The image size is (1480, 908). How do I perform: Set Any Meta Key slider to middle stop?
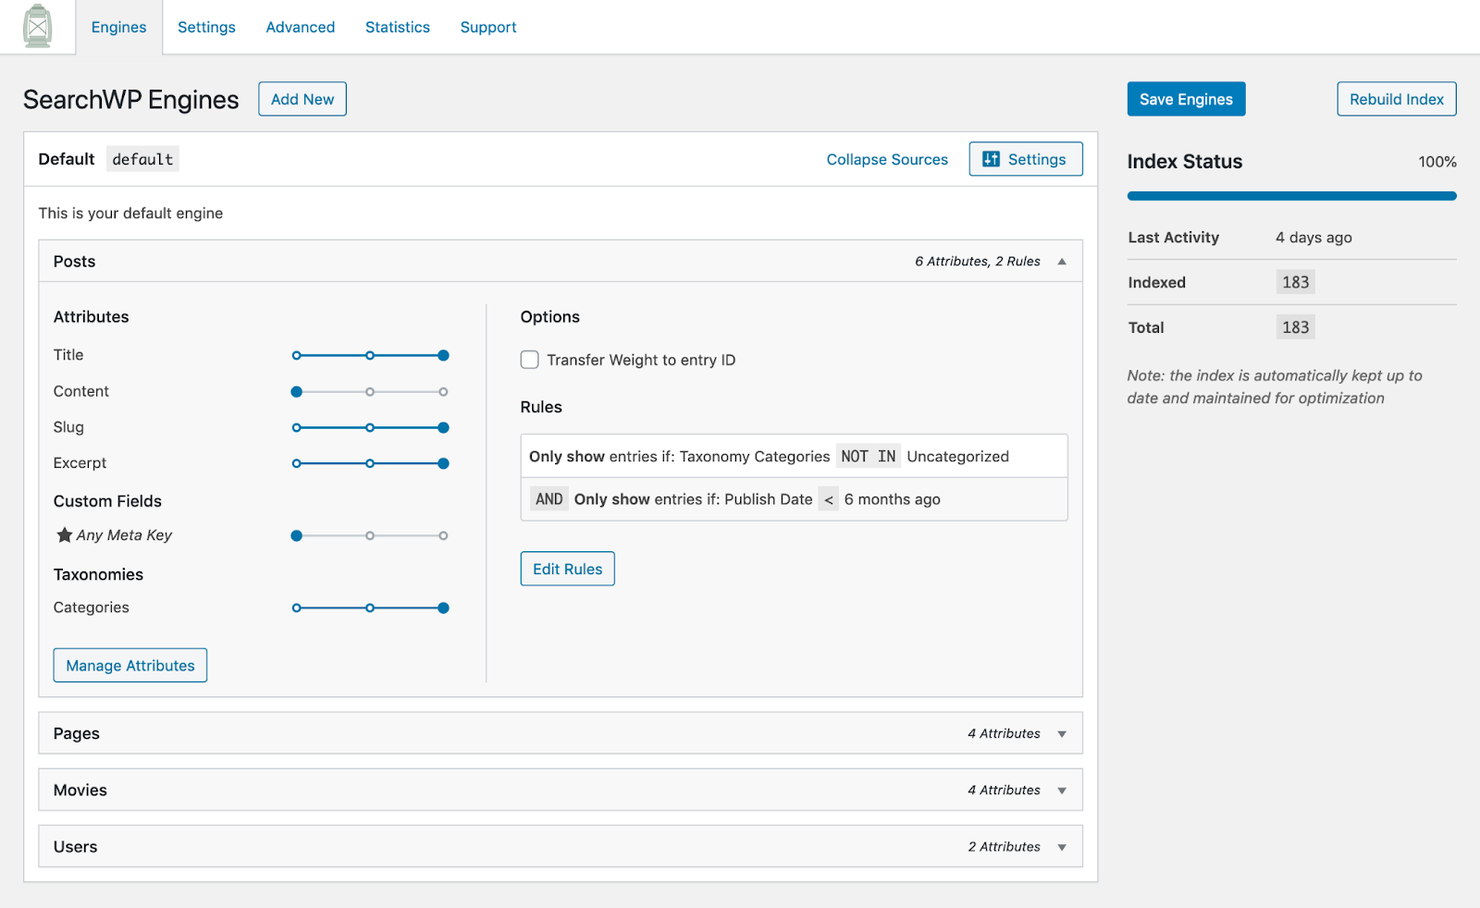coord(370,536)
